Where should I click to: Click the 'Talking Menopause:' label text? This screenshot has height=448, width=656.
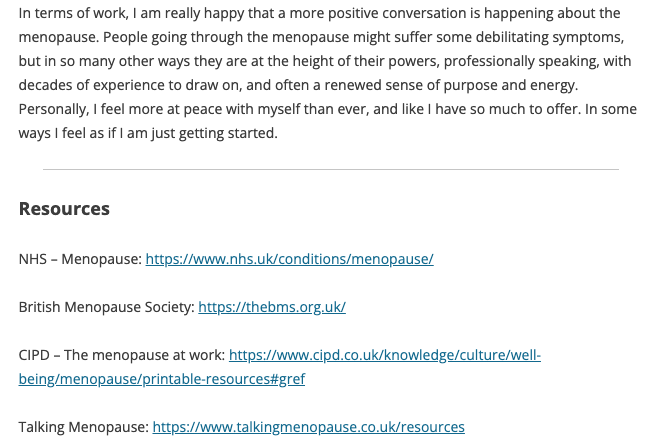point(83,427)
